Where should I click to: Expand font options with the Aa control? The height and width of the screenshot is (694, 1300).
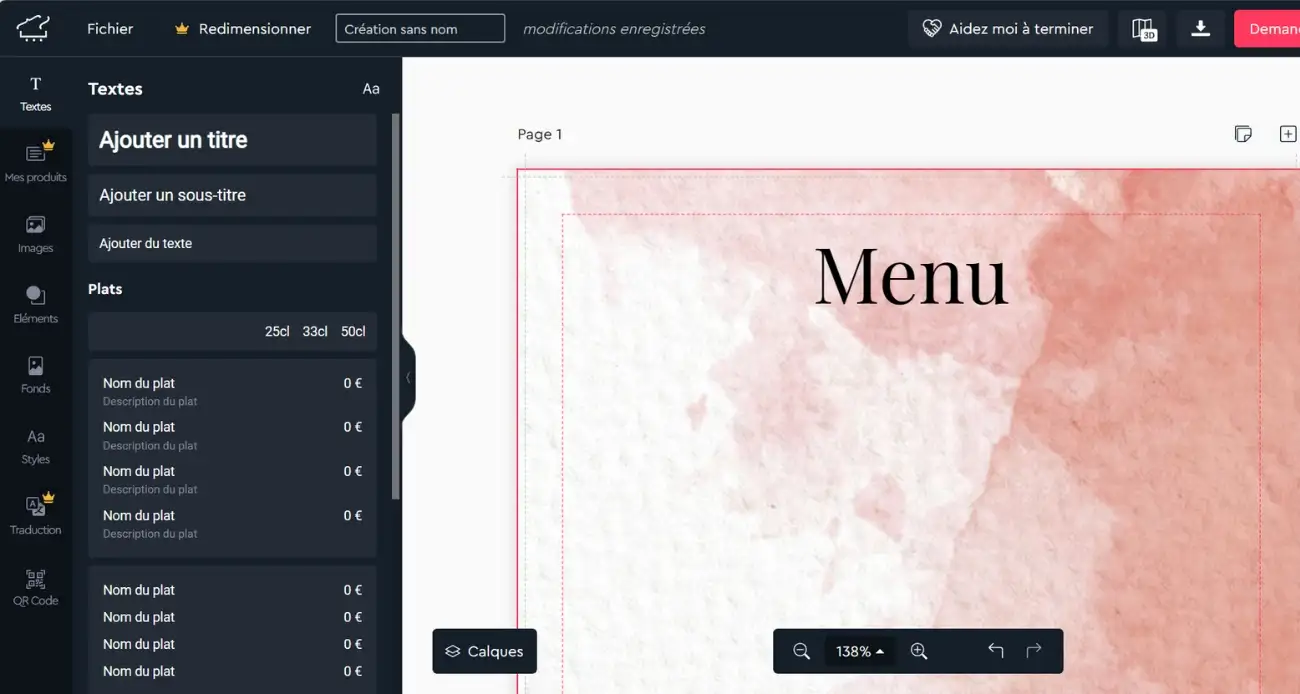coord(371,88)
